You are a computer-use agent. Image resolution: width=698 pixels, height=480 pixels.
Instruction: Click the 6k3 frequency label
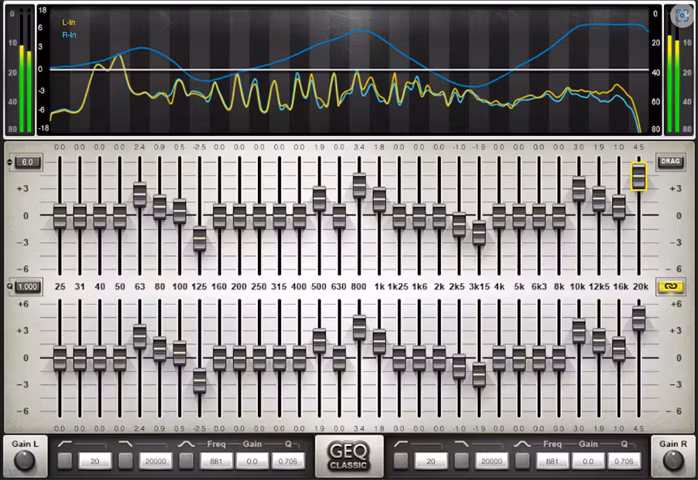click(539, 287)
